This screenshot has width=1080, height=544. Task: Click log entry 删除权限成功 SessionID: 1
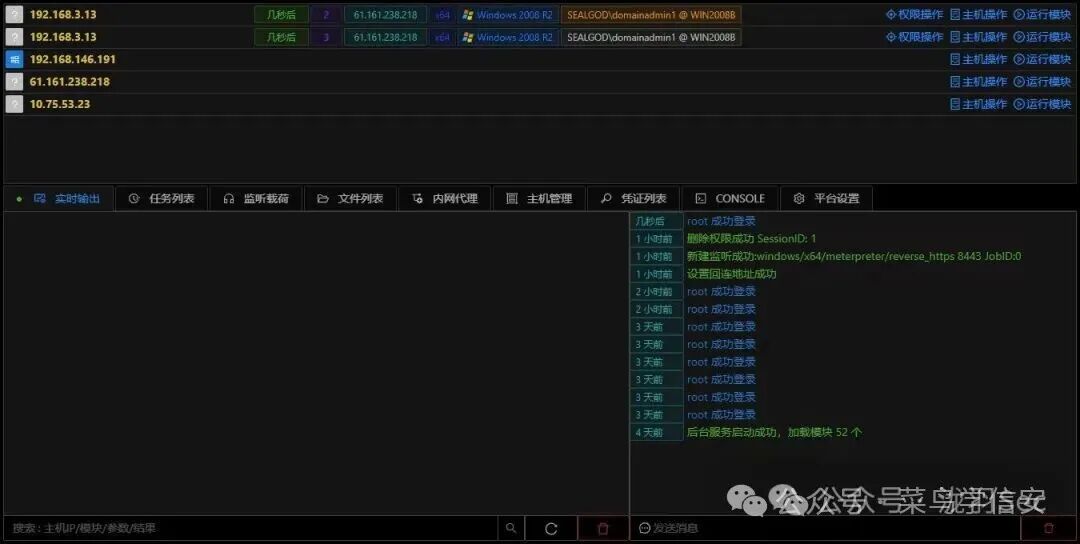point(751,239)
